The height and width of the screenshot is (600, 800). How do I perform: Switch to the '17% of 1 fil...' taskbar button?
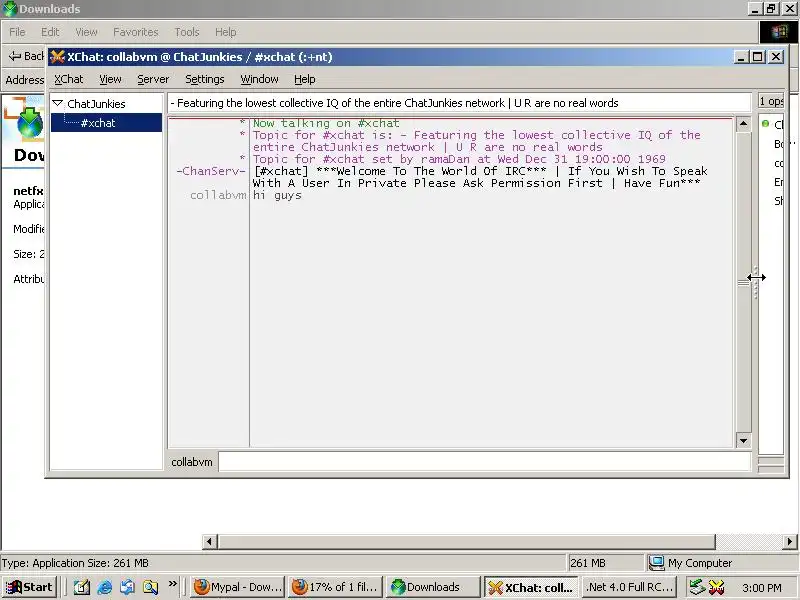(335, 587)
